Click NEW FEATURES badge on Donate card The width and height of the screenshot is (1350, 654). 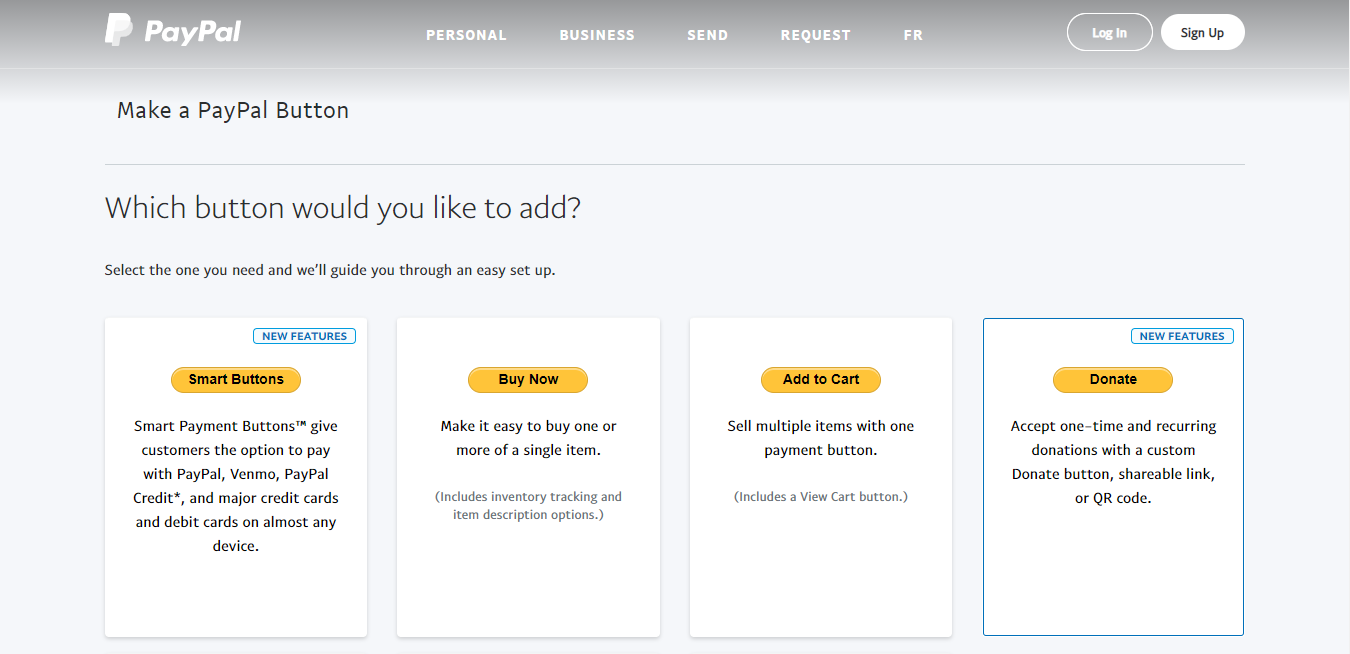click(1182, 336)
